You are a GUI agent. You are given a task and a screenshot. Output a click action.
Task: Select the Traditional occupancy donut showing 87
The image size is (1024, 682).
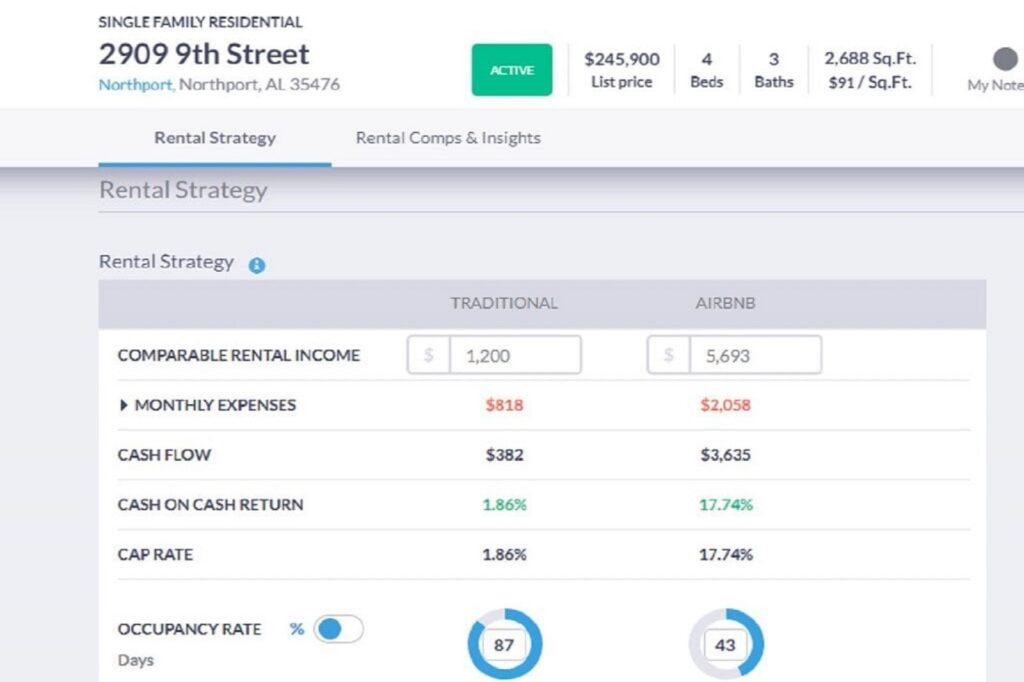pos(504,645)
